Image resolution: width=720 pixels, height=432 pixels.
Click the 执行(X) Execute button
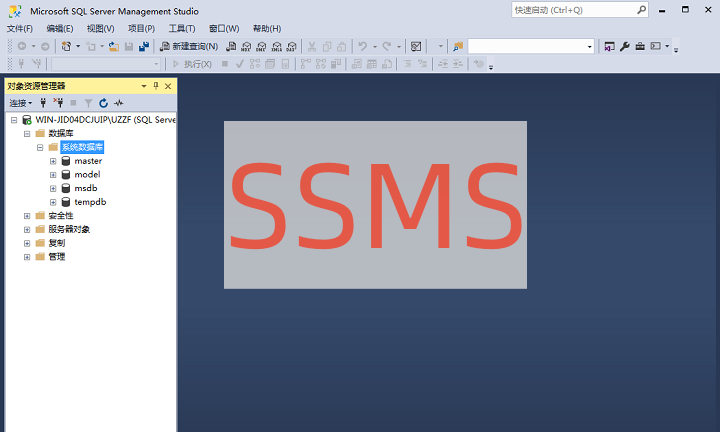(x=192, y=64)
